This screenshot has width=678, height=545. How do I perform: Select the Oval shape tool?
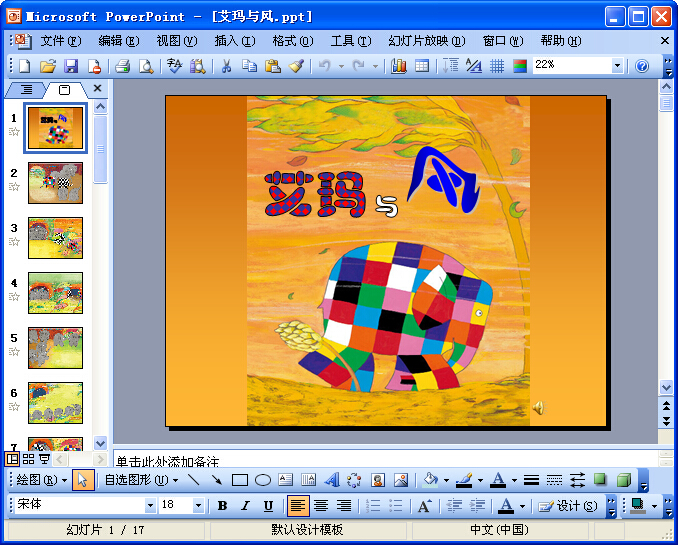point(263,480)
